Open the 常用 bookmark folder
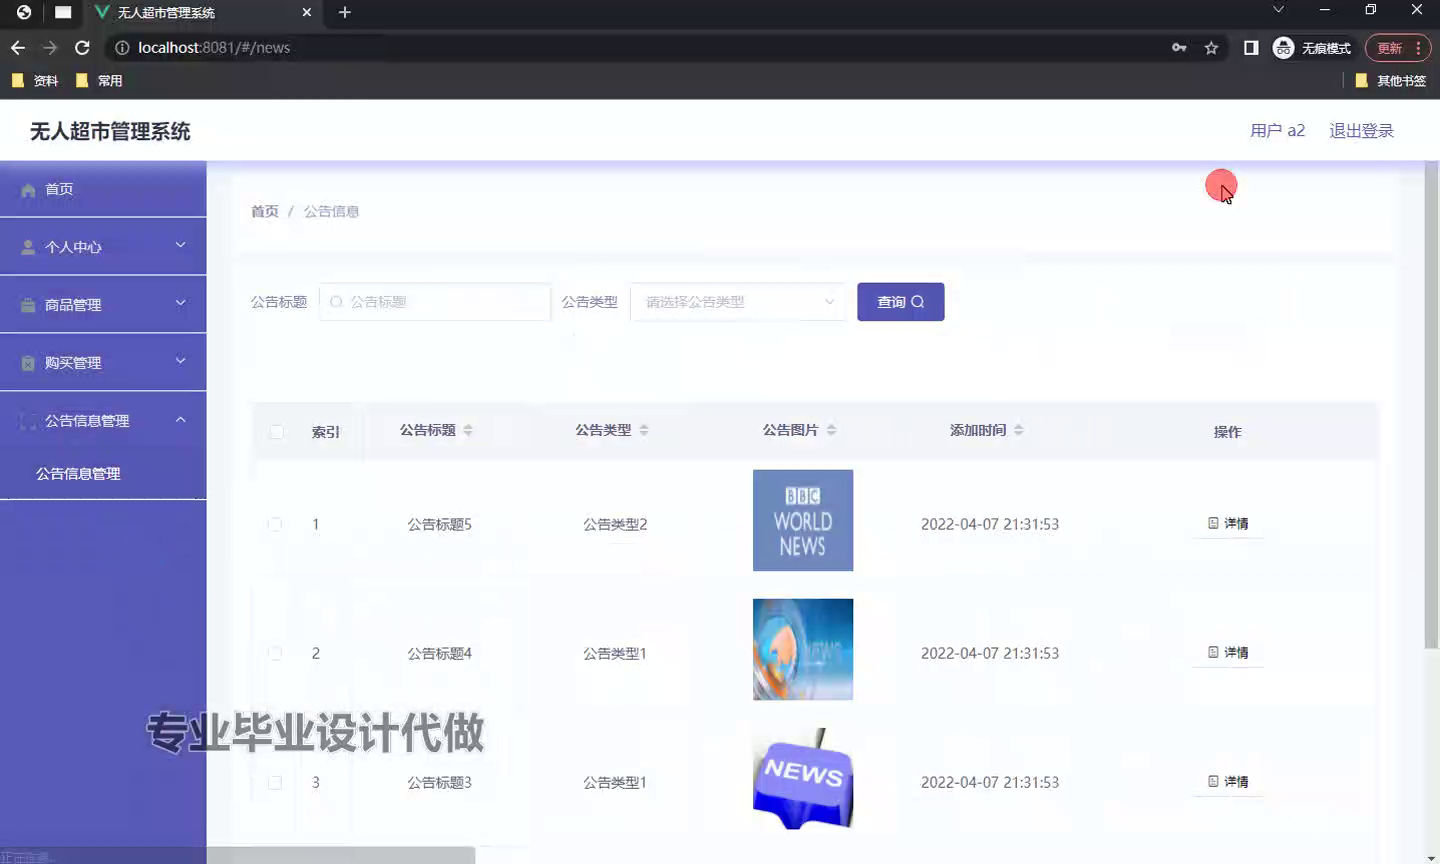The height and width of the screenshot is (864, 1440). pos(99,81)
